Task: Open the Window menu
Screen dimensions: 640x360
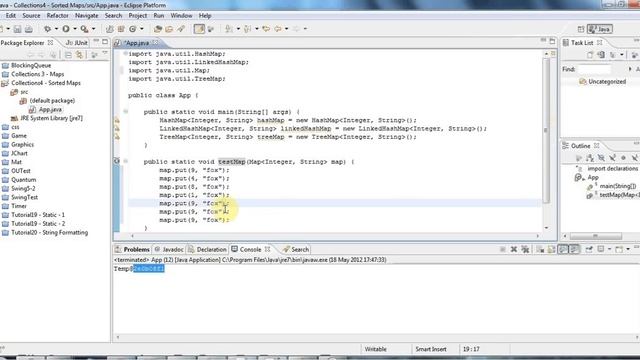Action: 181,16
